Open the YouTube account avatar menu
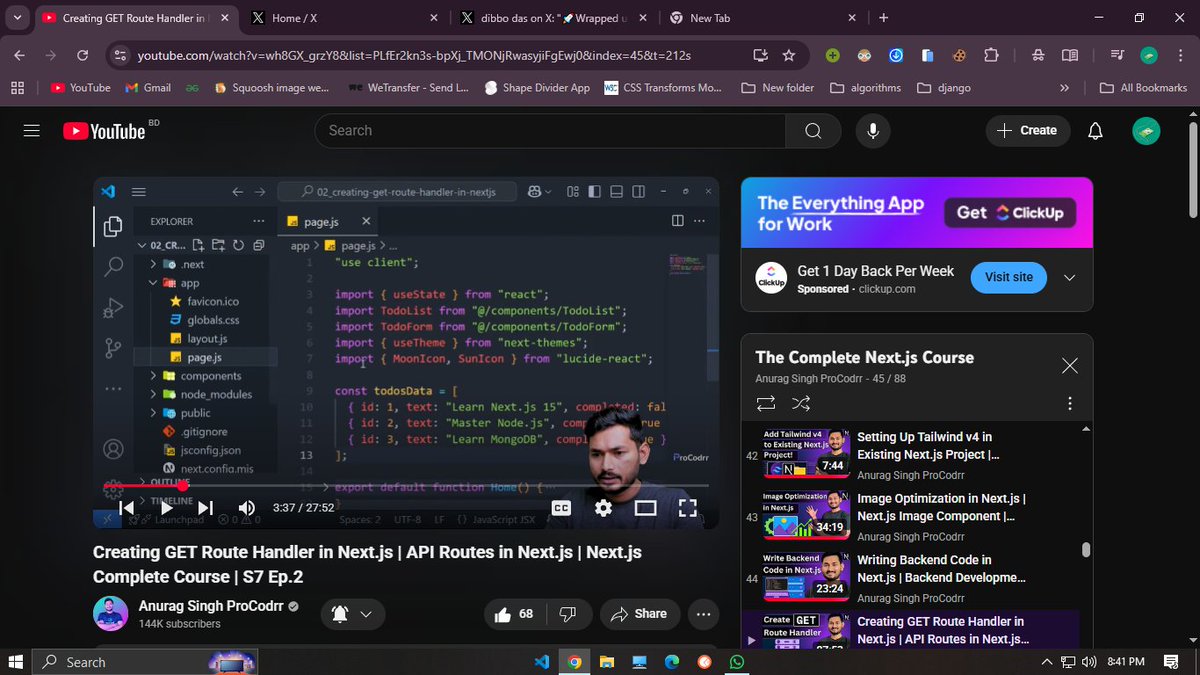Viewport: 1200px width, 675px height. [1146, 131]
